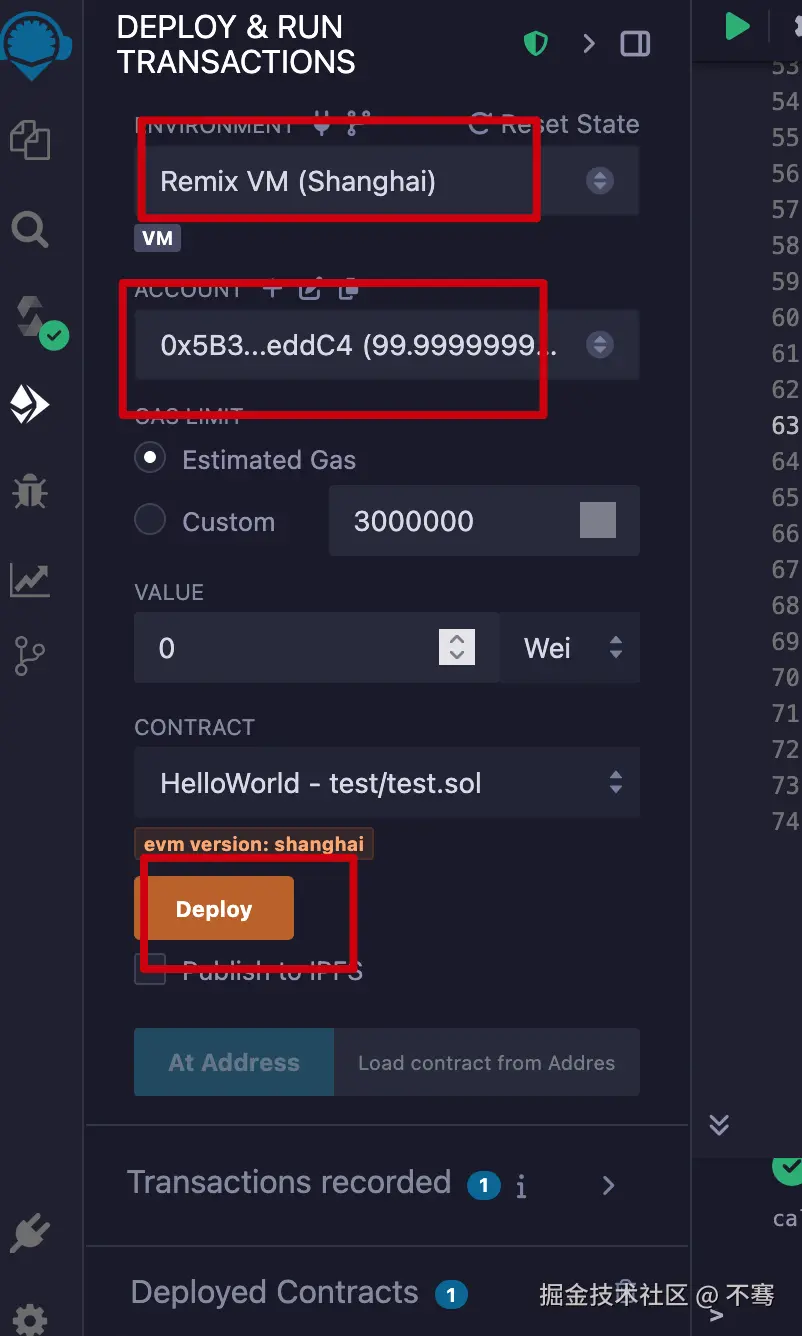
Task: Click Reset State
Action: (x=554, y=124)
